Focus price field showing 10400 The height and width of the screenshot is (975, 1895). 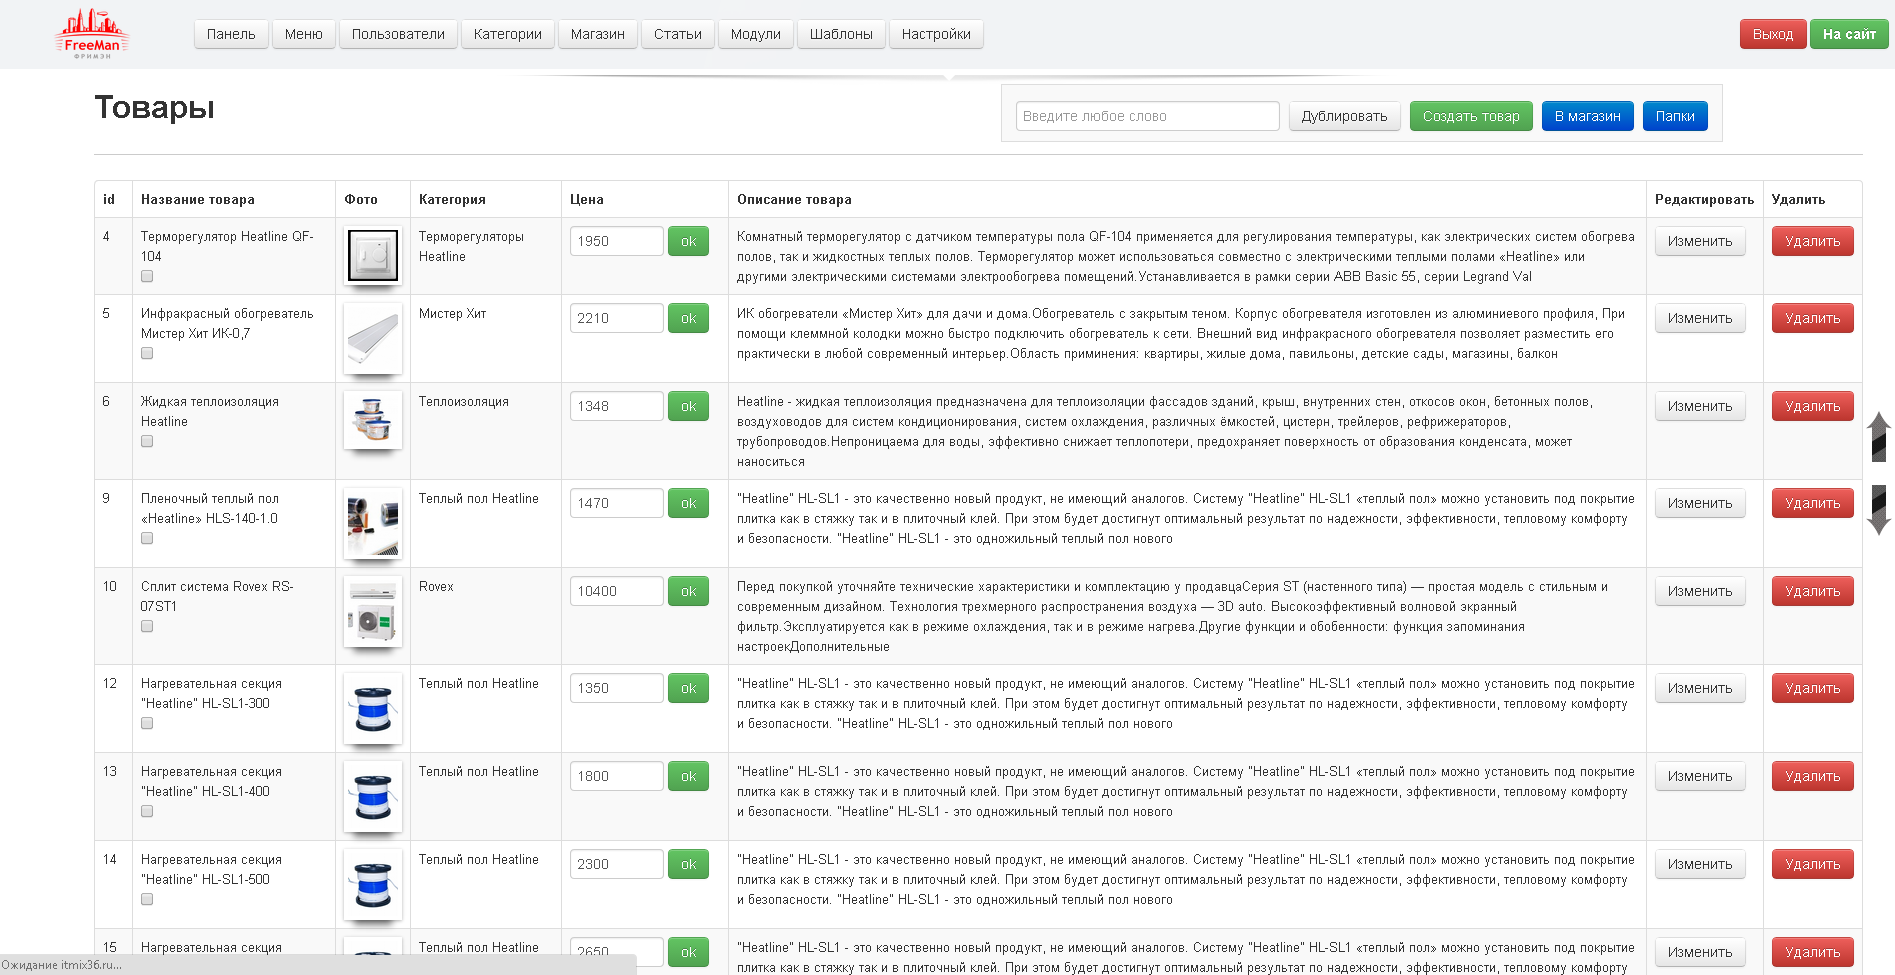coord(616,591)
